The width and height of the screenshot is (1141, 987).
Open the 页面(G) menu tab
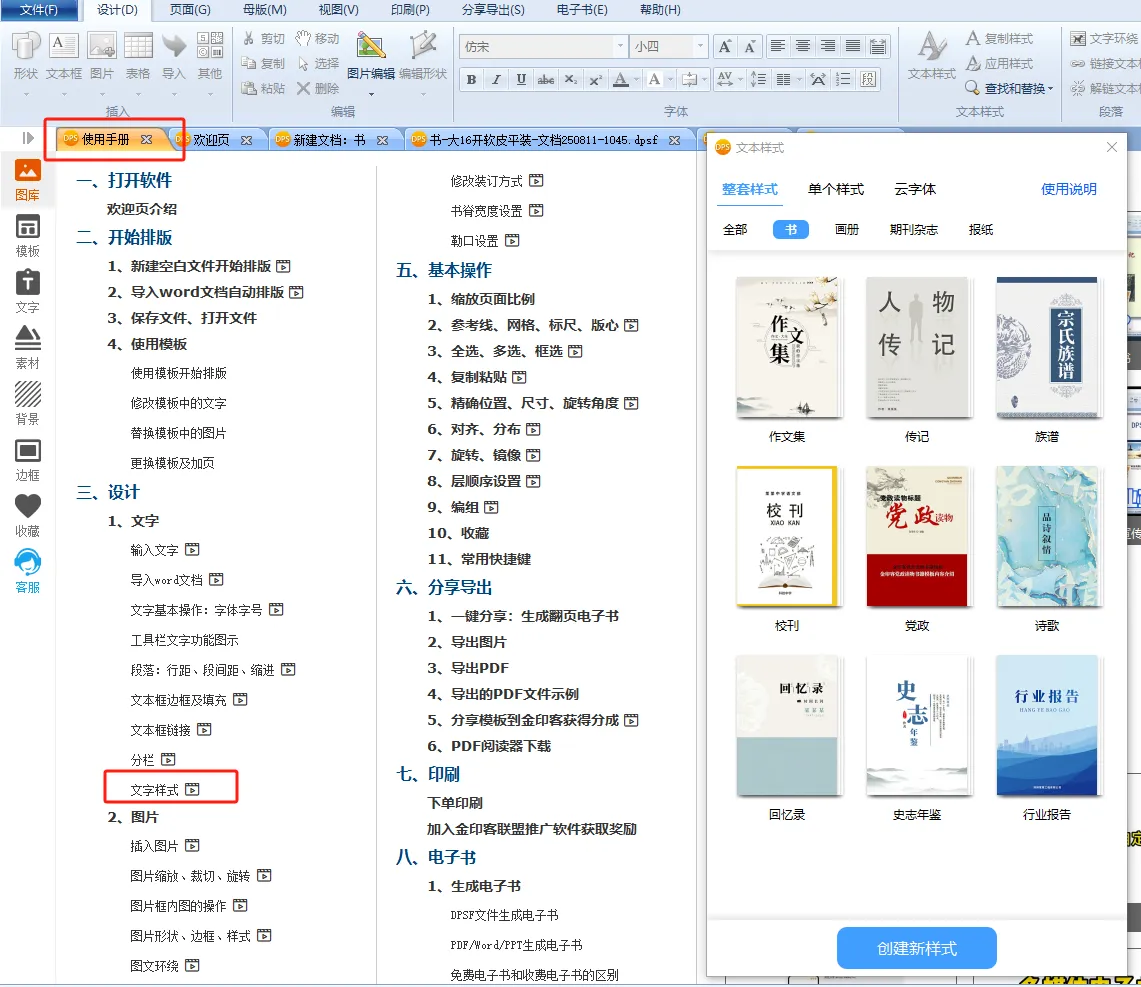point(190,10)
